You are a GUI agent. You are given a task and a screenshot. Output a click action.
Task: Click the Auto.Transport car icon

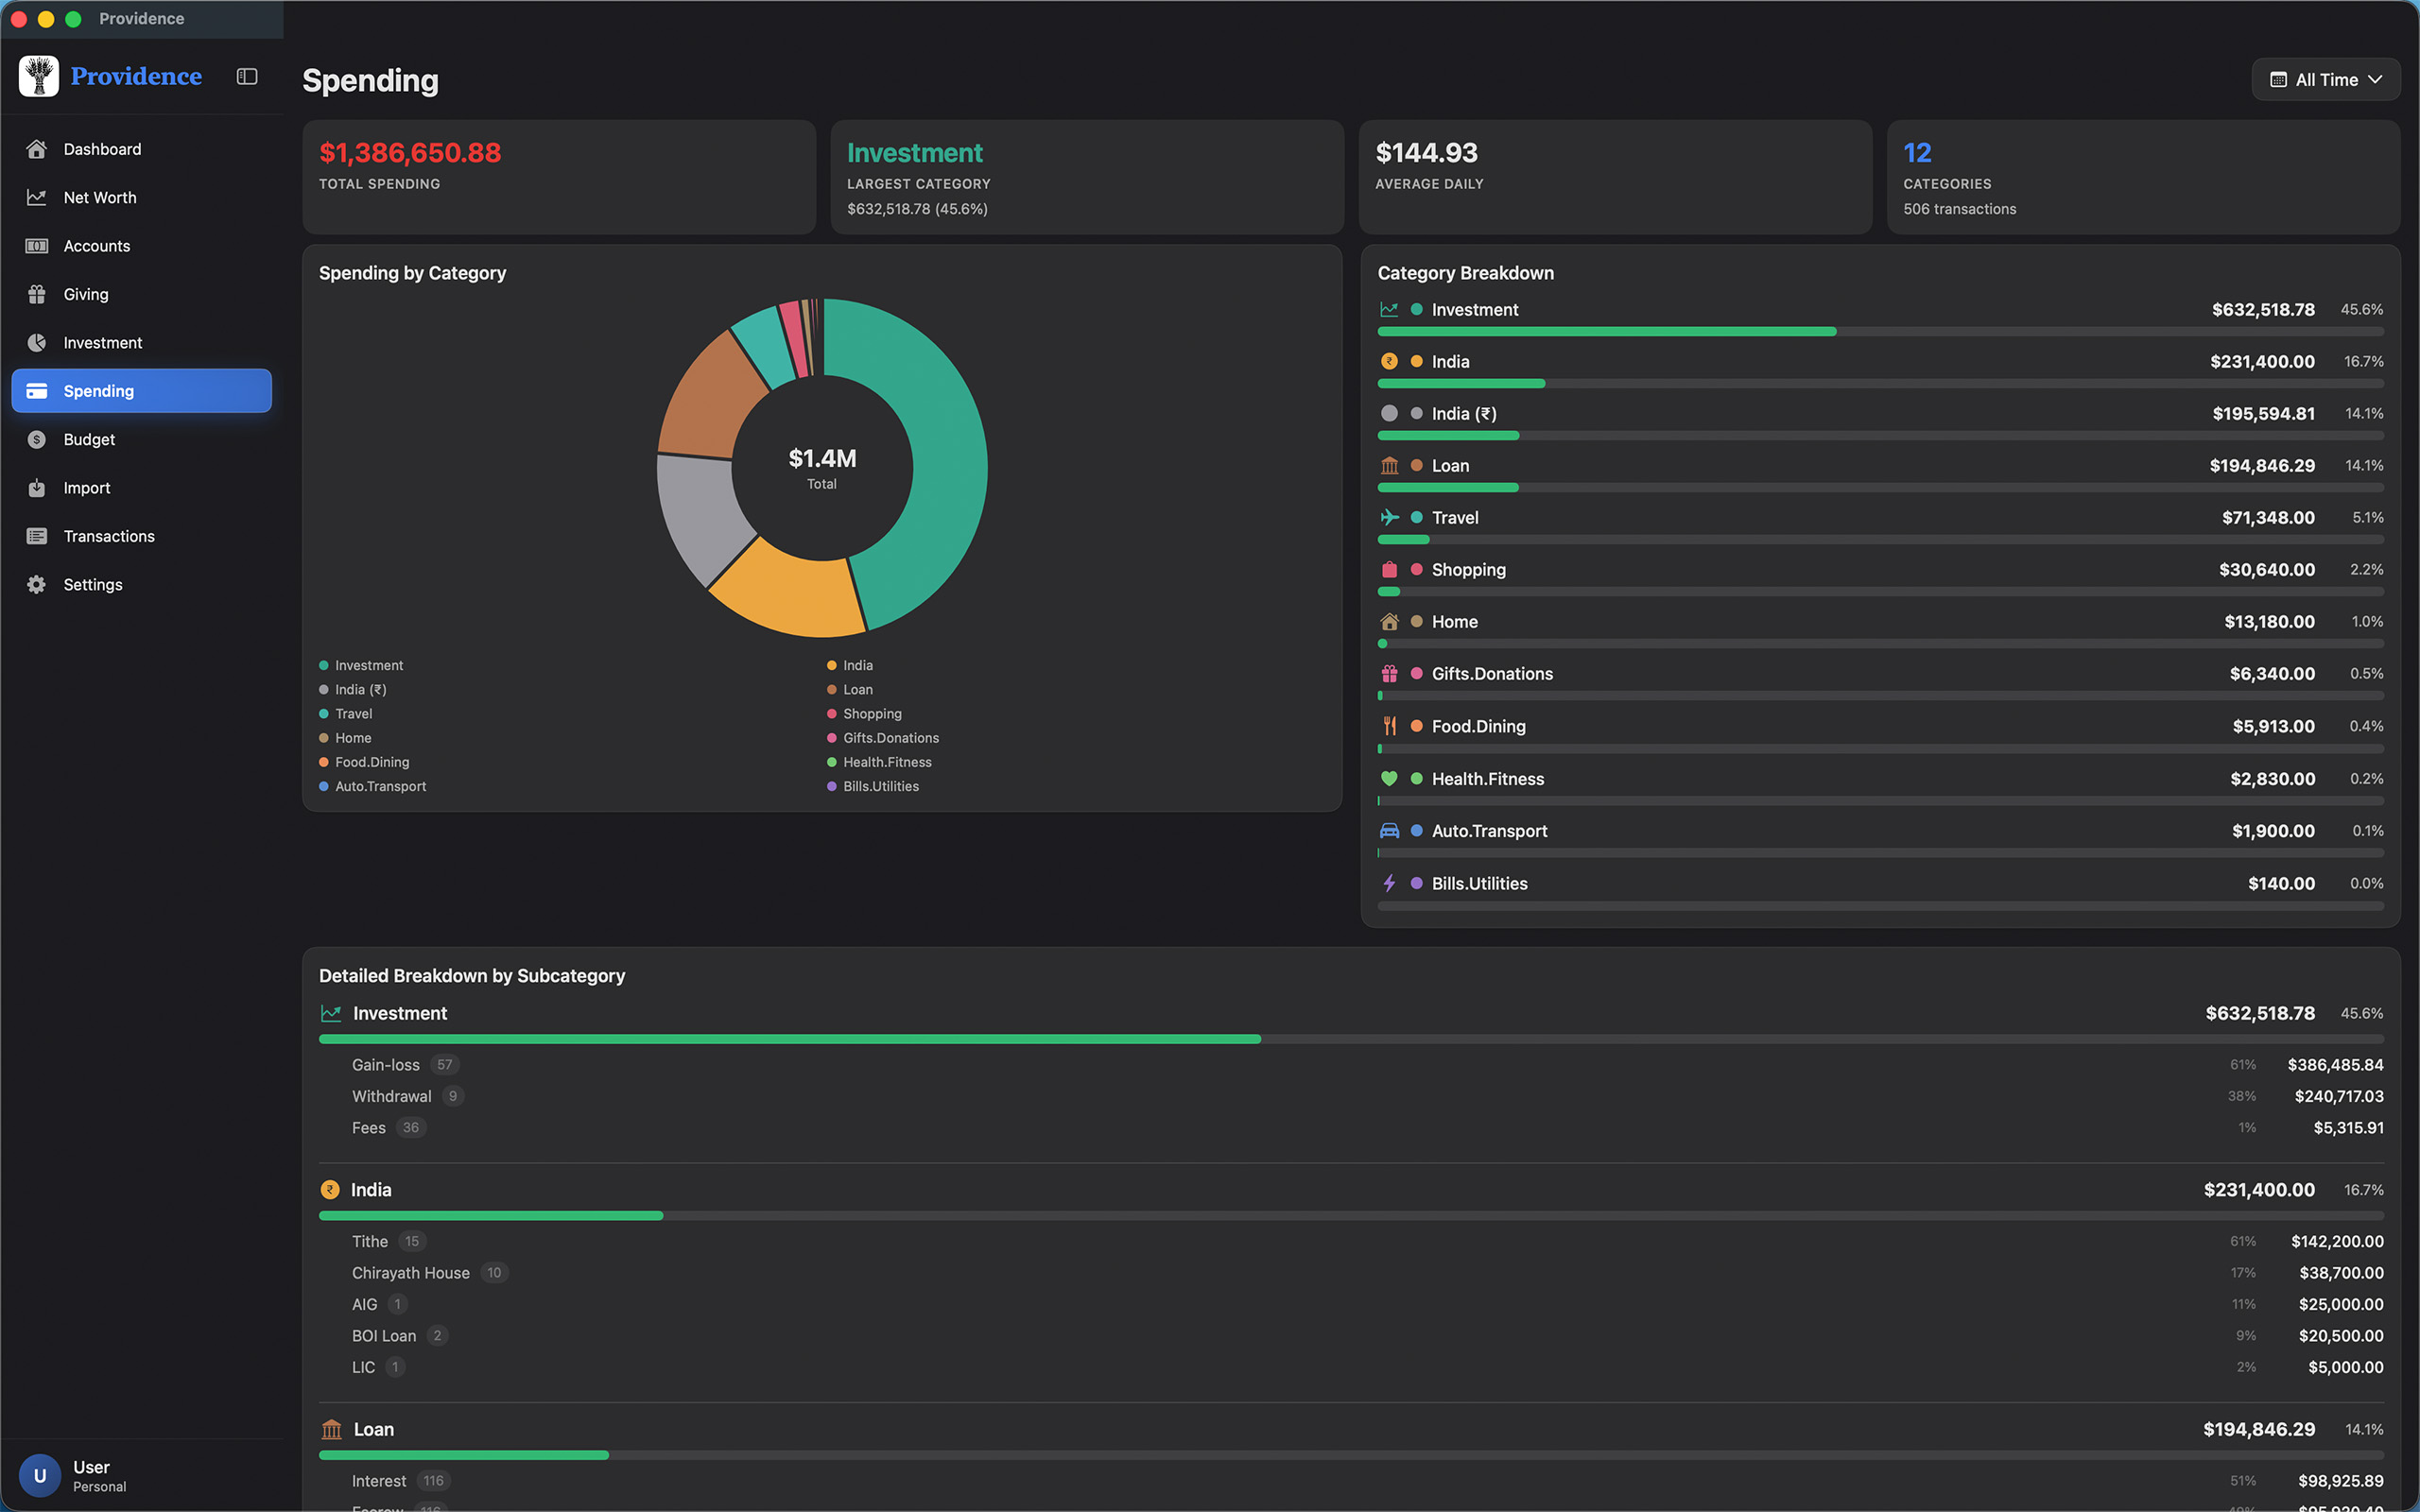1389,831
